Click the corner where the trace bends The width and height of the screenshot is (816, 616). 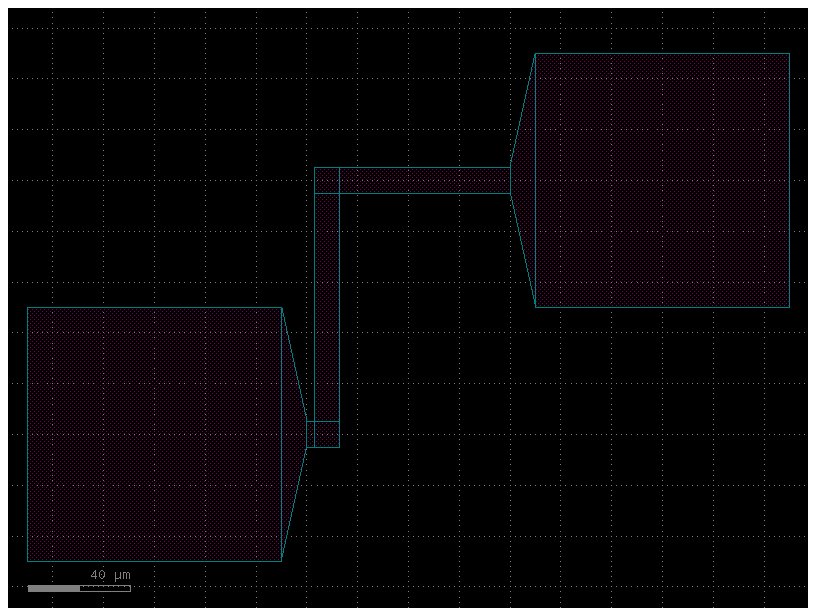[327, 178]
